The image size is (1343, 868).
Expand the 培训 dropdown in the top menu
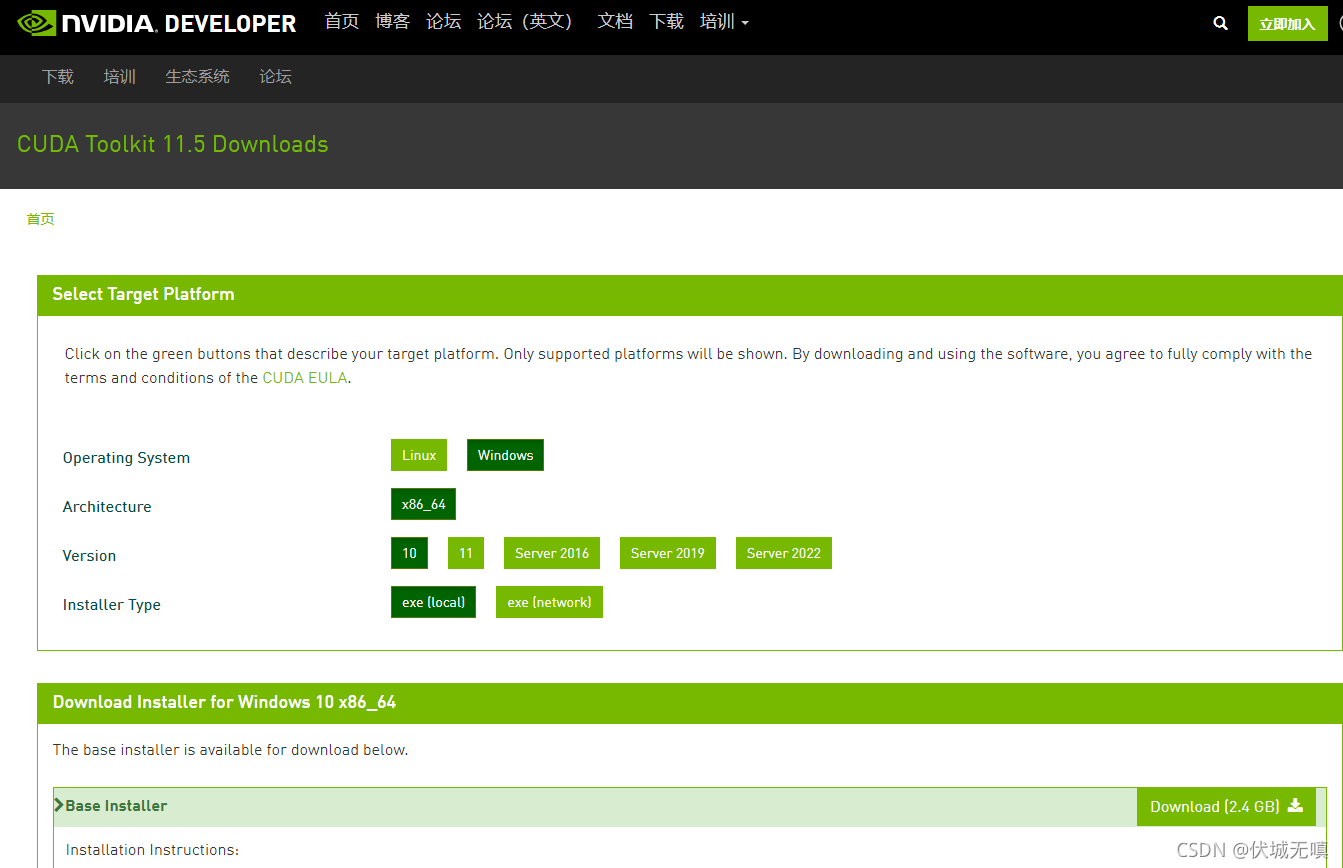pos(724,21)
